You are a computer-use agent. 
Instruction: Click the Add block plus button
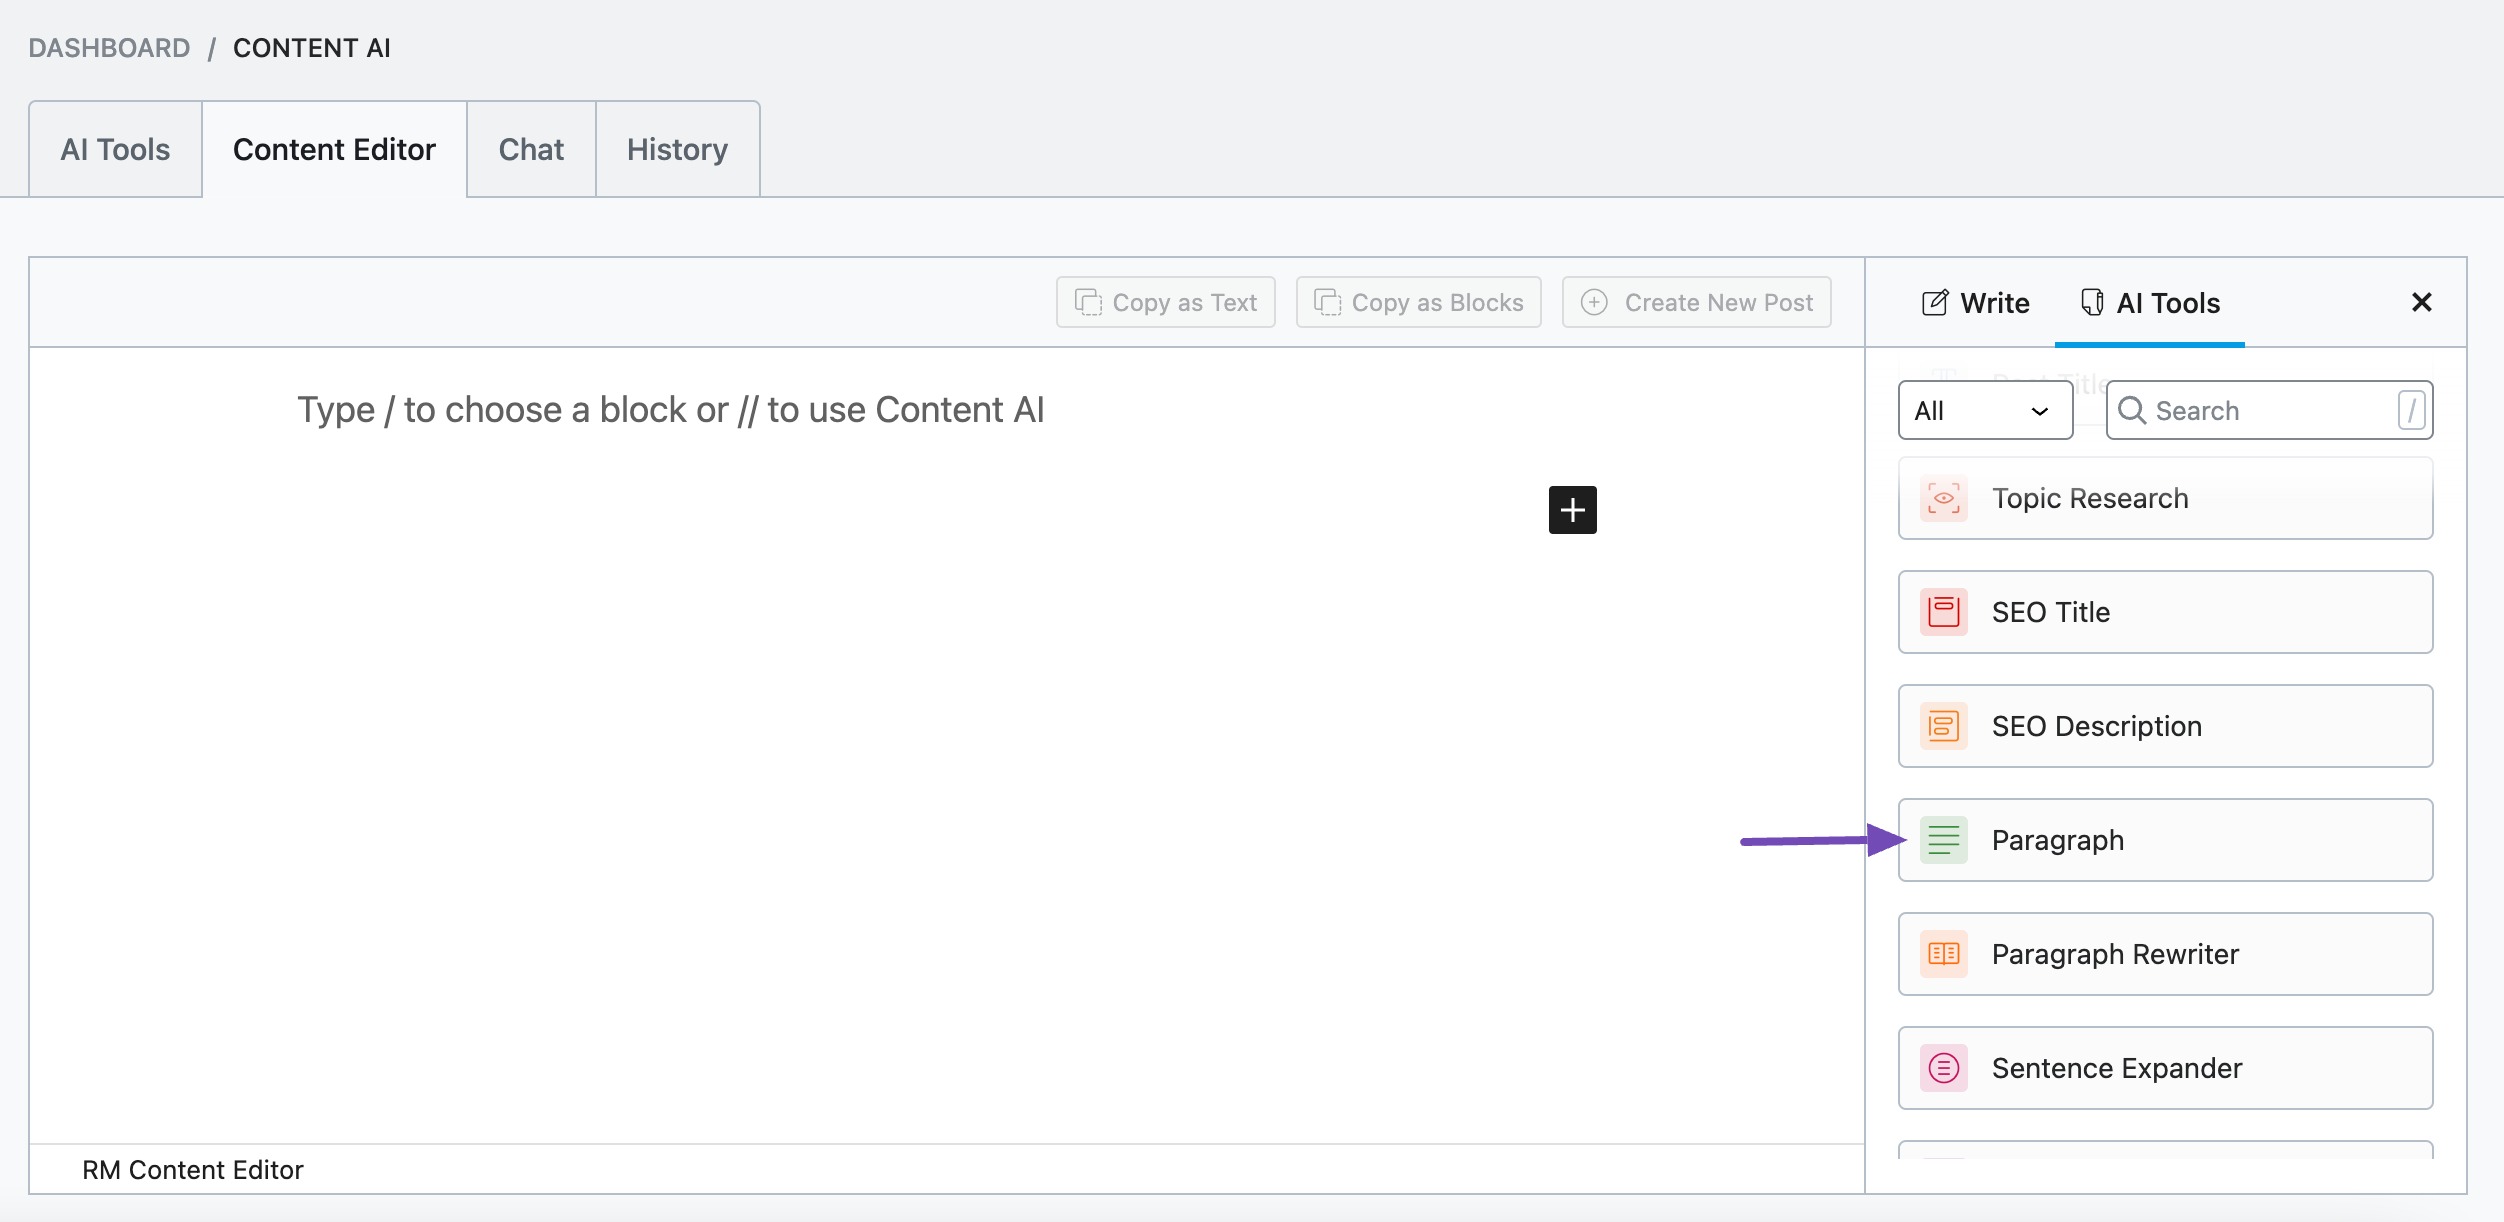[x=1573, y=510]
